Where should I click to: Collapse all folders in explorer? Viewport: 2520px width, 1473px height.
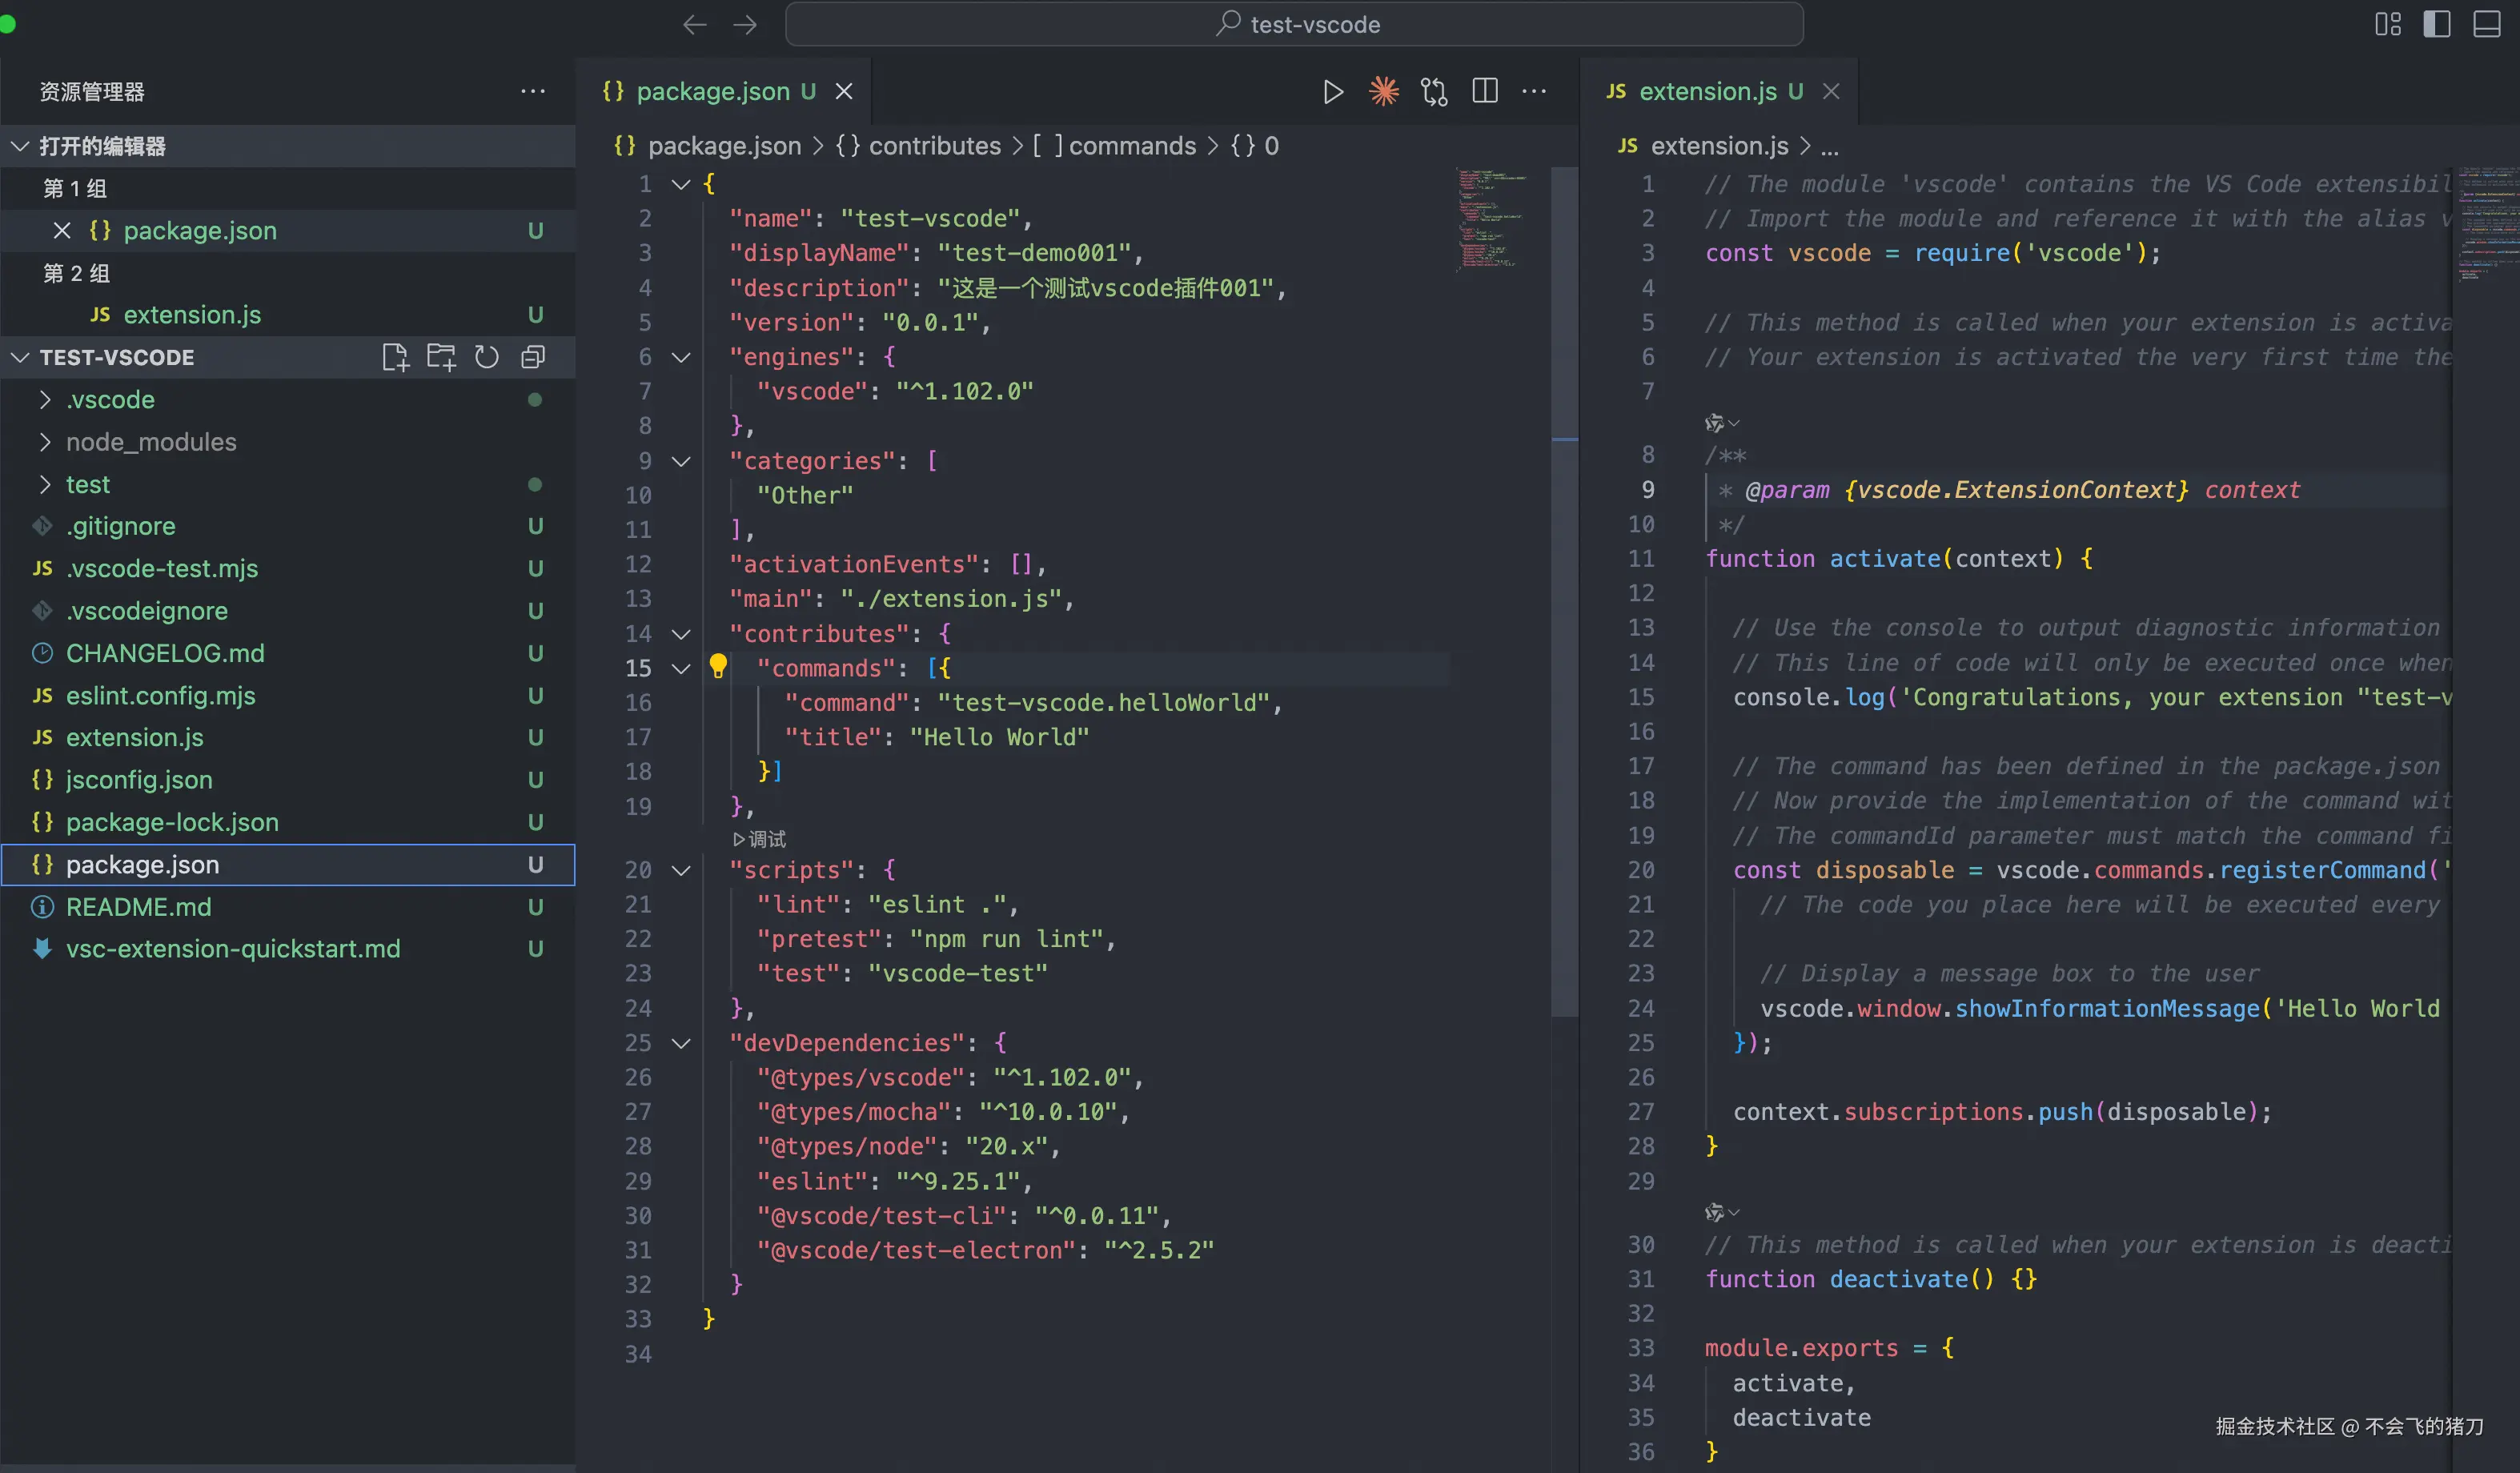[x=533, y=357]
